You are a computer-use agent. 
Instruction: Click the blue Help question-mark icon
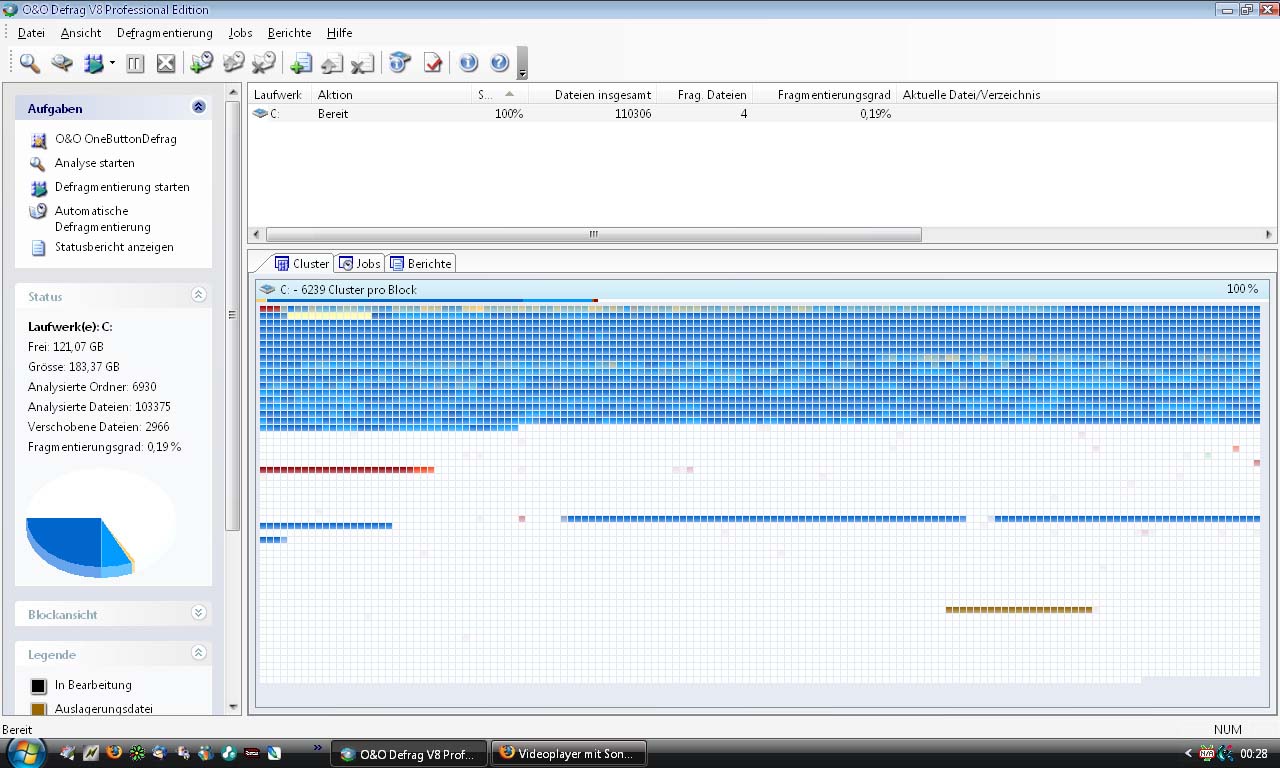(500, 63)
